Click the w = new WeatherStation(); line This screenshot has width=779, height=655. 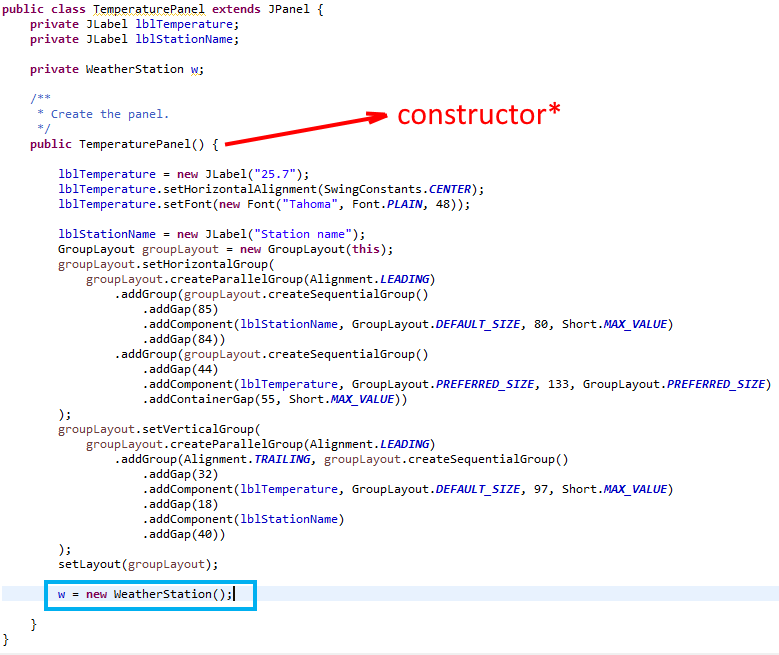[145, 594]
